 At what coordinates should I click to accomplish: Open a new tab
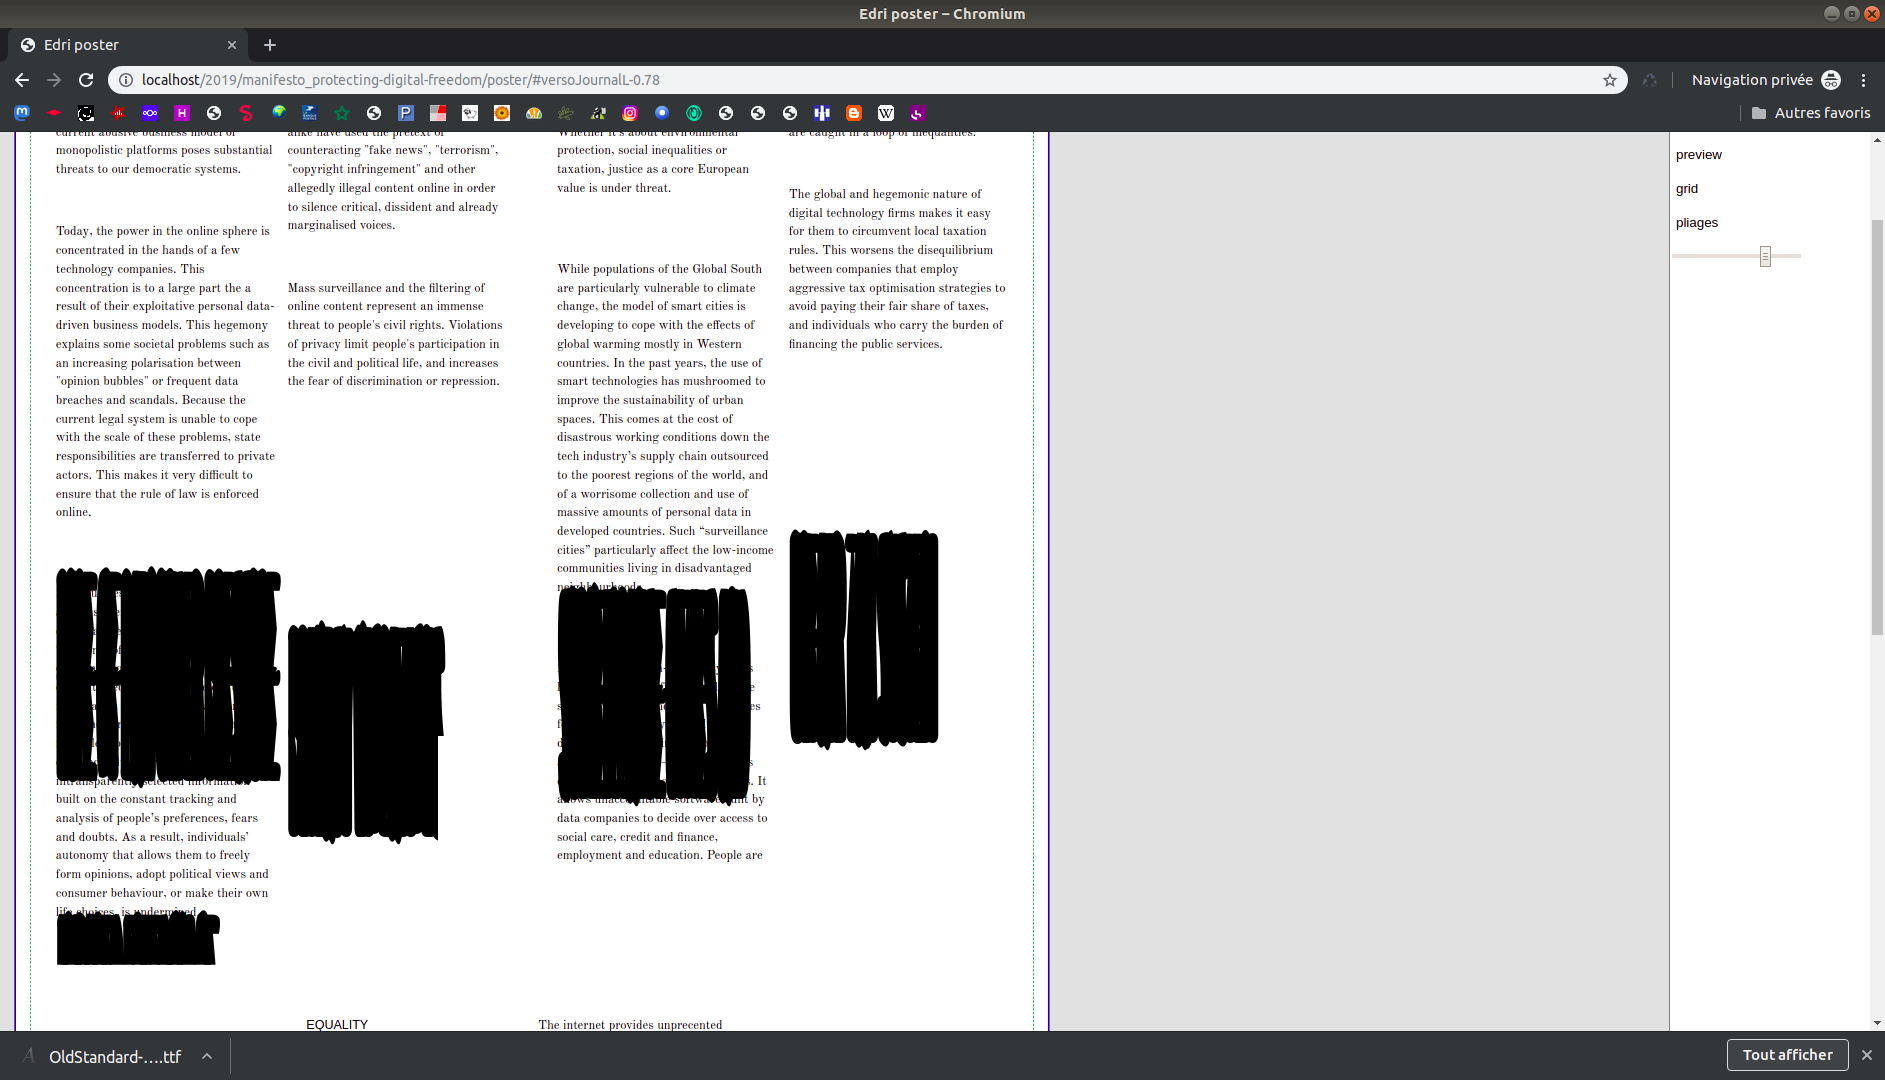click(270, 45)
